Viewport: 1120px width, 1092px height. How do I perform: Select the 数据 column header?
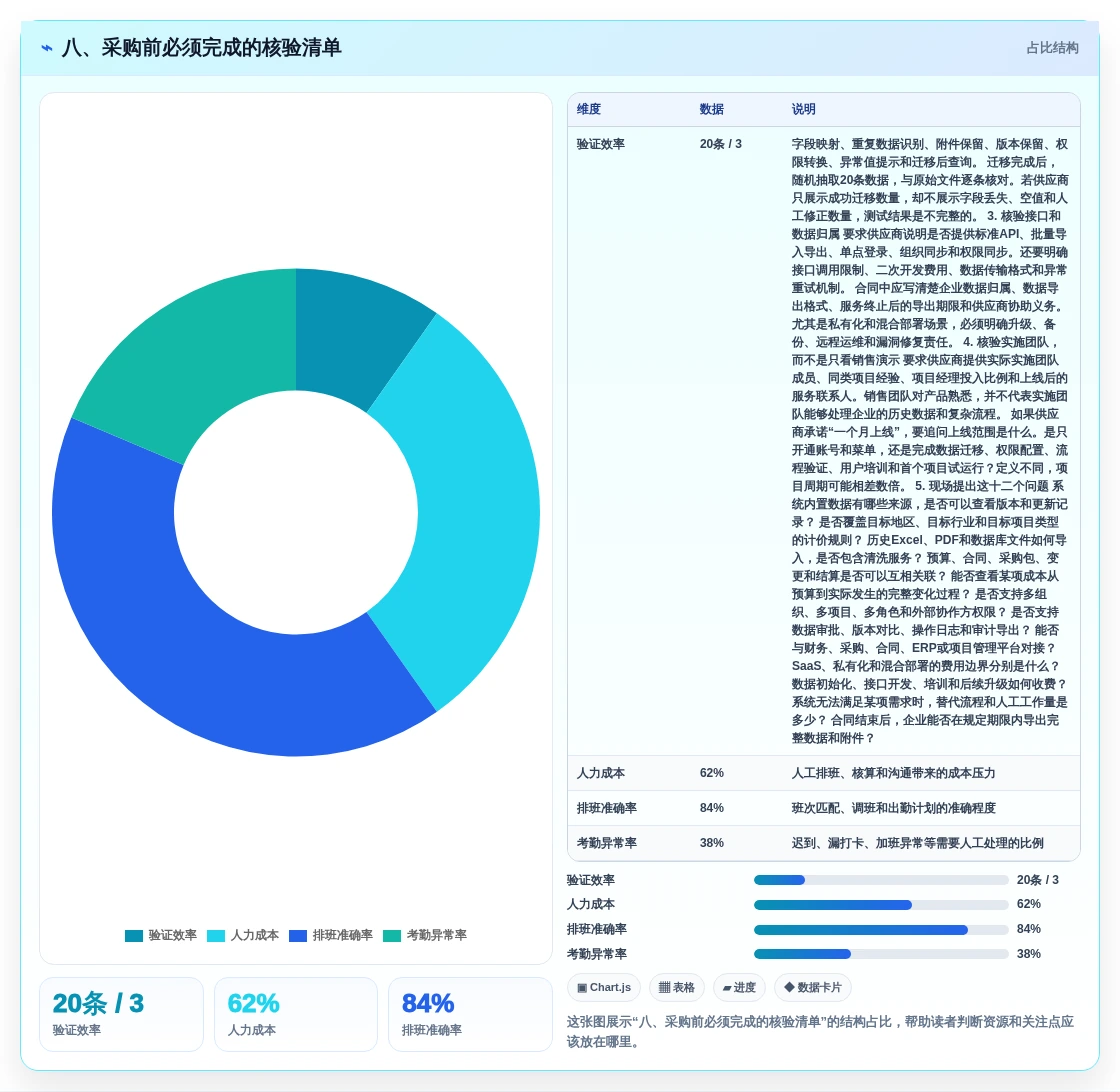[x=711, y=109]
